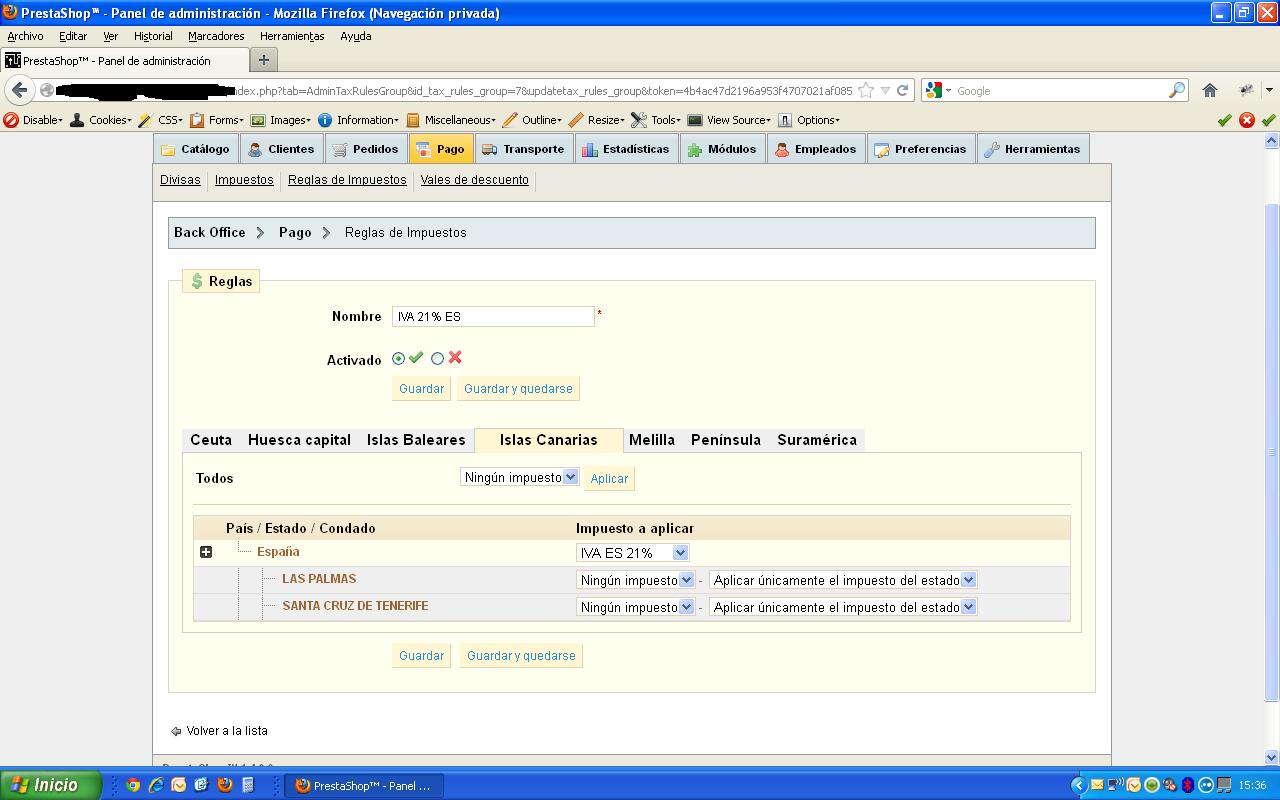Click the back arrow icon beside Volver a la lista
The image size is (1280, 800).
(x=176, y=731)
